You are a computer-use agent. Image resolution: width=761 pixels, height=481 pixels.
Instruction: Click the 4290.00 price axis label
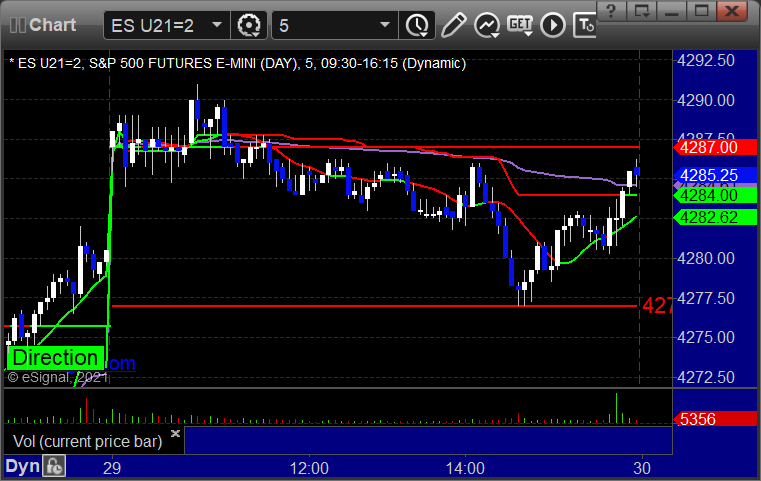click(x=706, y=100)
